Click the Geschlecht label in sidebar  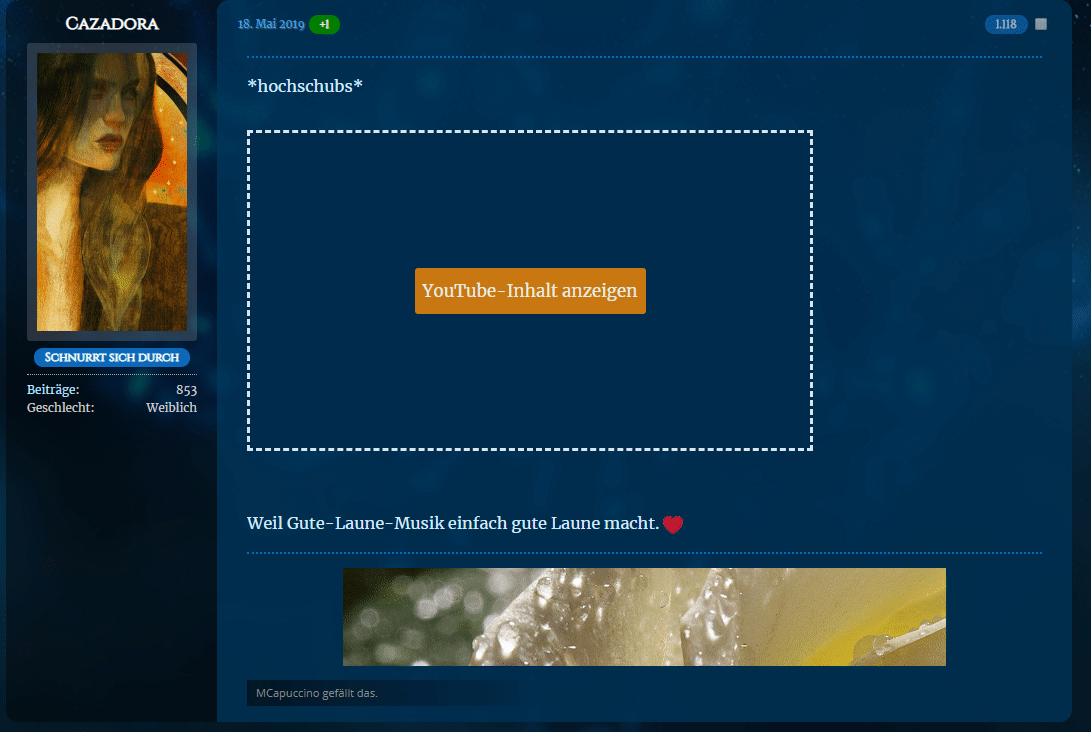60,408
